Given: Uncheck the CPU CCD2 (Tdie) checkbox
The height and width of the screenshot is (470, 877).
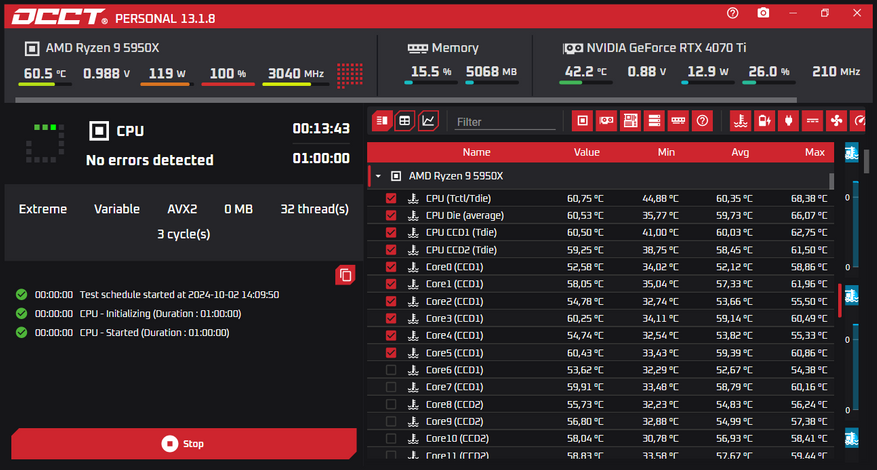Looking at the screenshot, I should [x=391, y=250].
